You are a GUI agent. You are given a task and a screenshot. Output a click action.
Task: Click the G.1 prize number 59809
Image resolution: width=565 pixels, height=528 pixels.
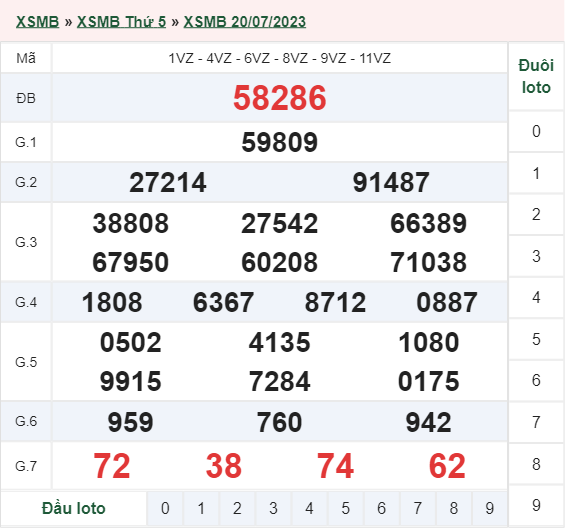coord(280,142)
